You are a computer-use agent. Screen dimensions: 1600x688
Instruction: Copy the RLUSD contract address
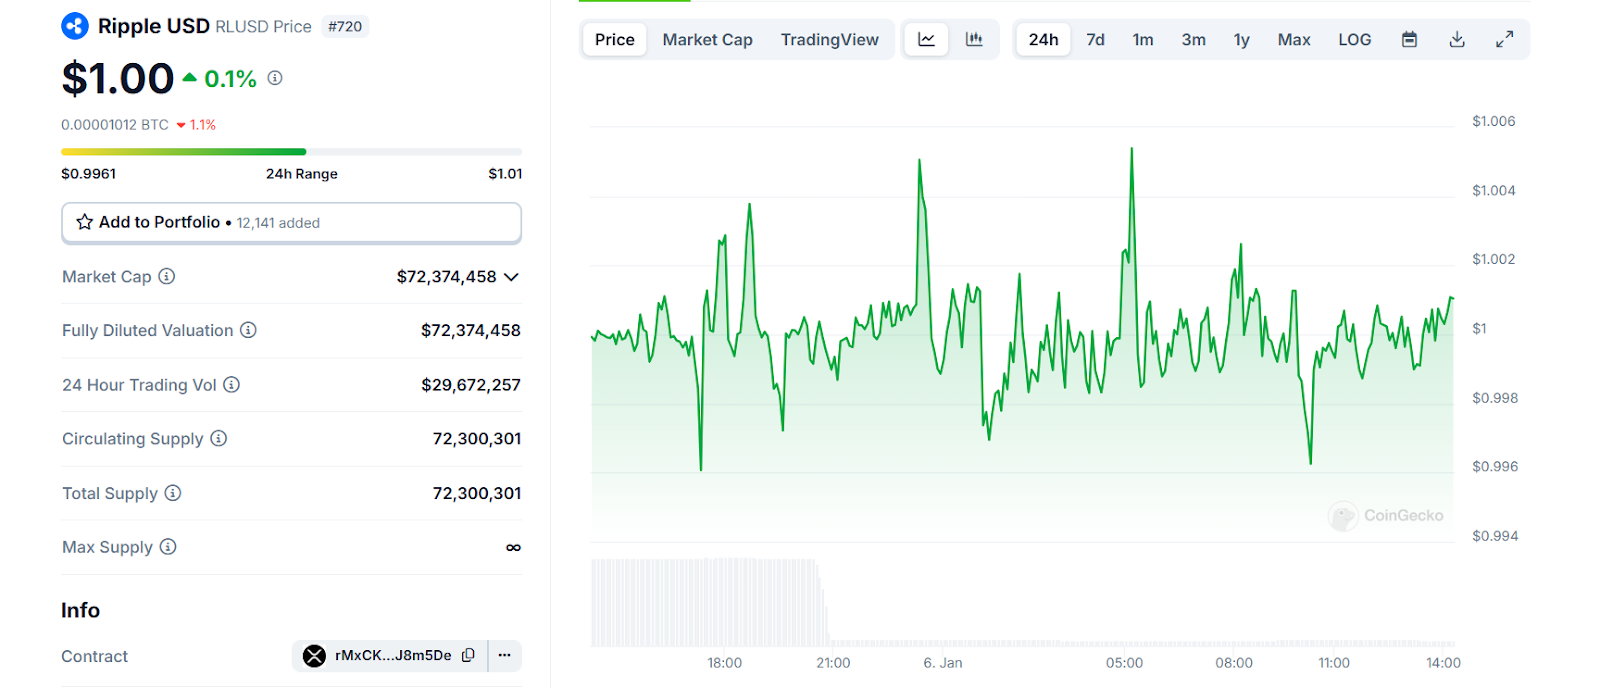point(468,656)
